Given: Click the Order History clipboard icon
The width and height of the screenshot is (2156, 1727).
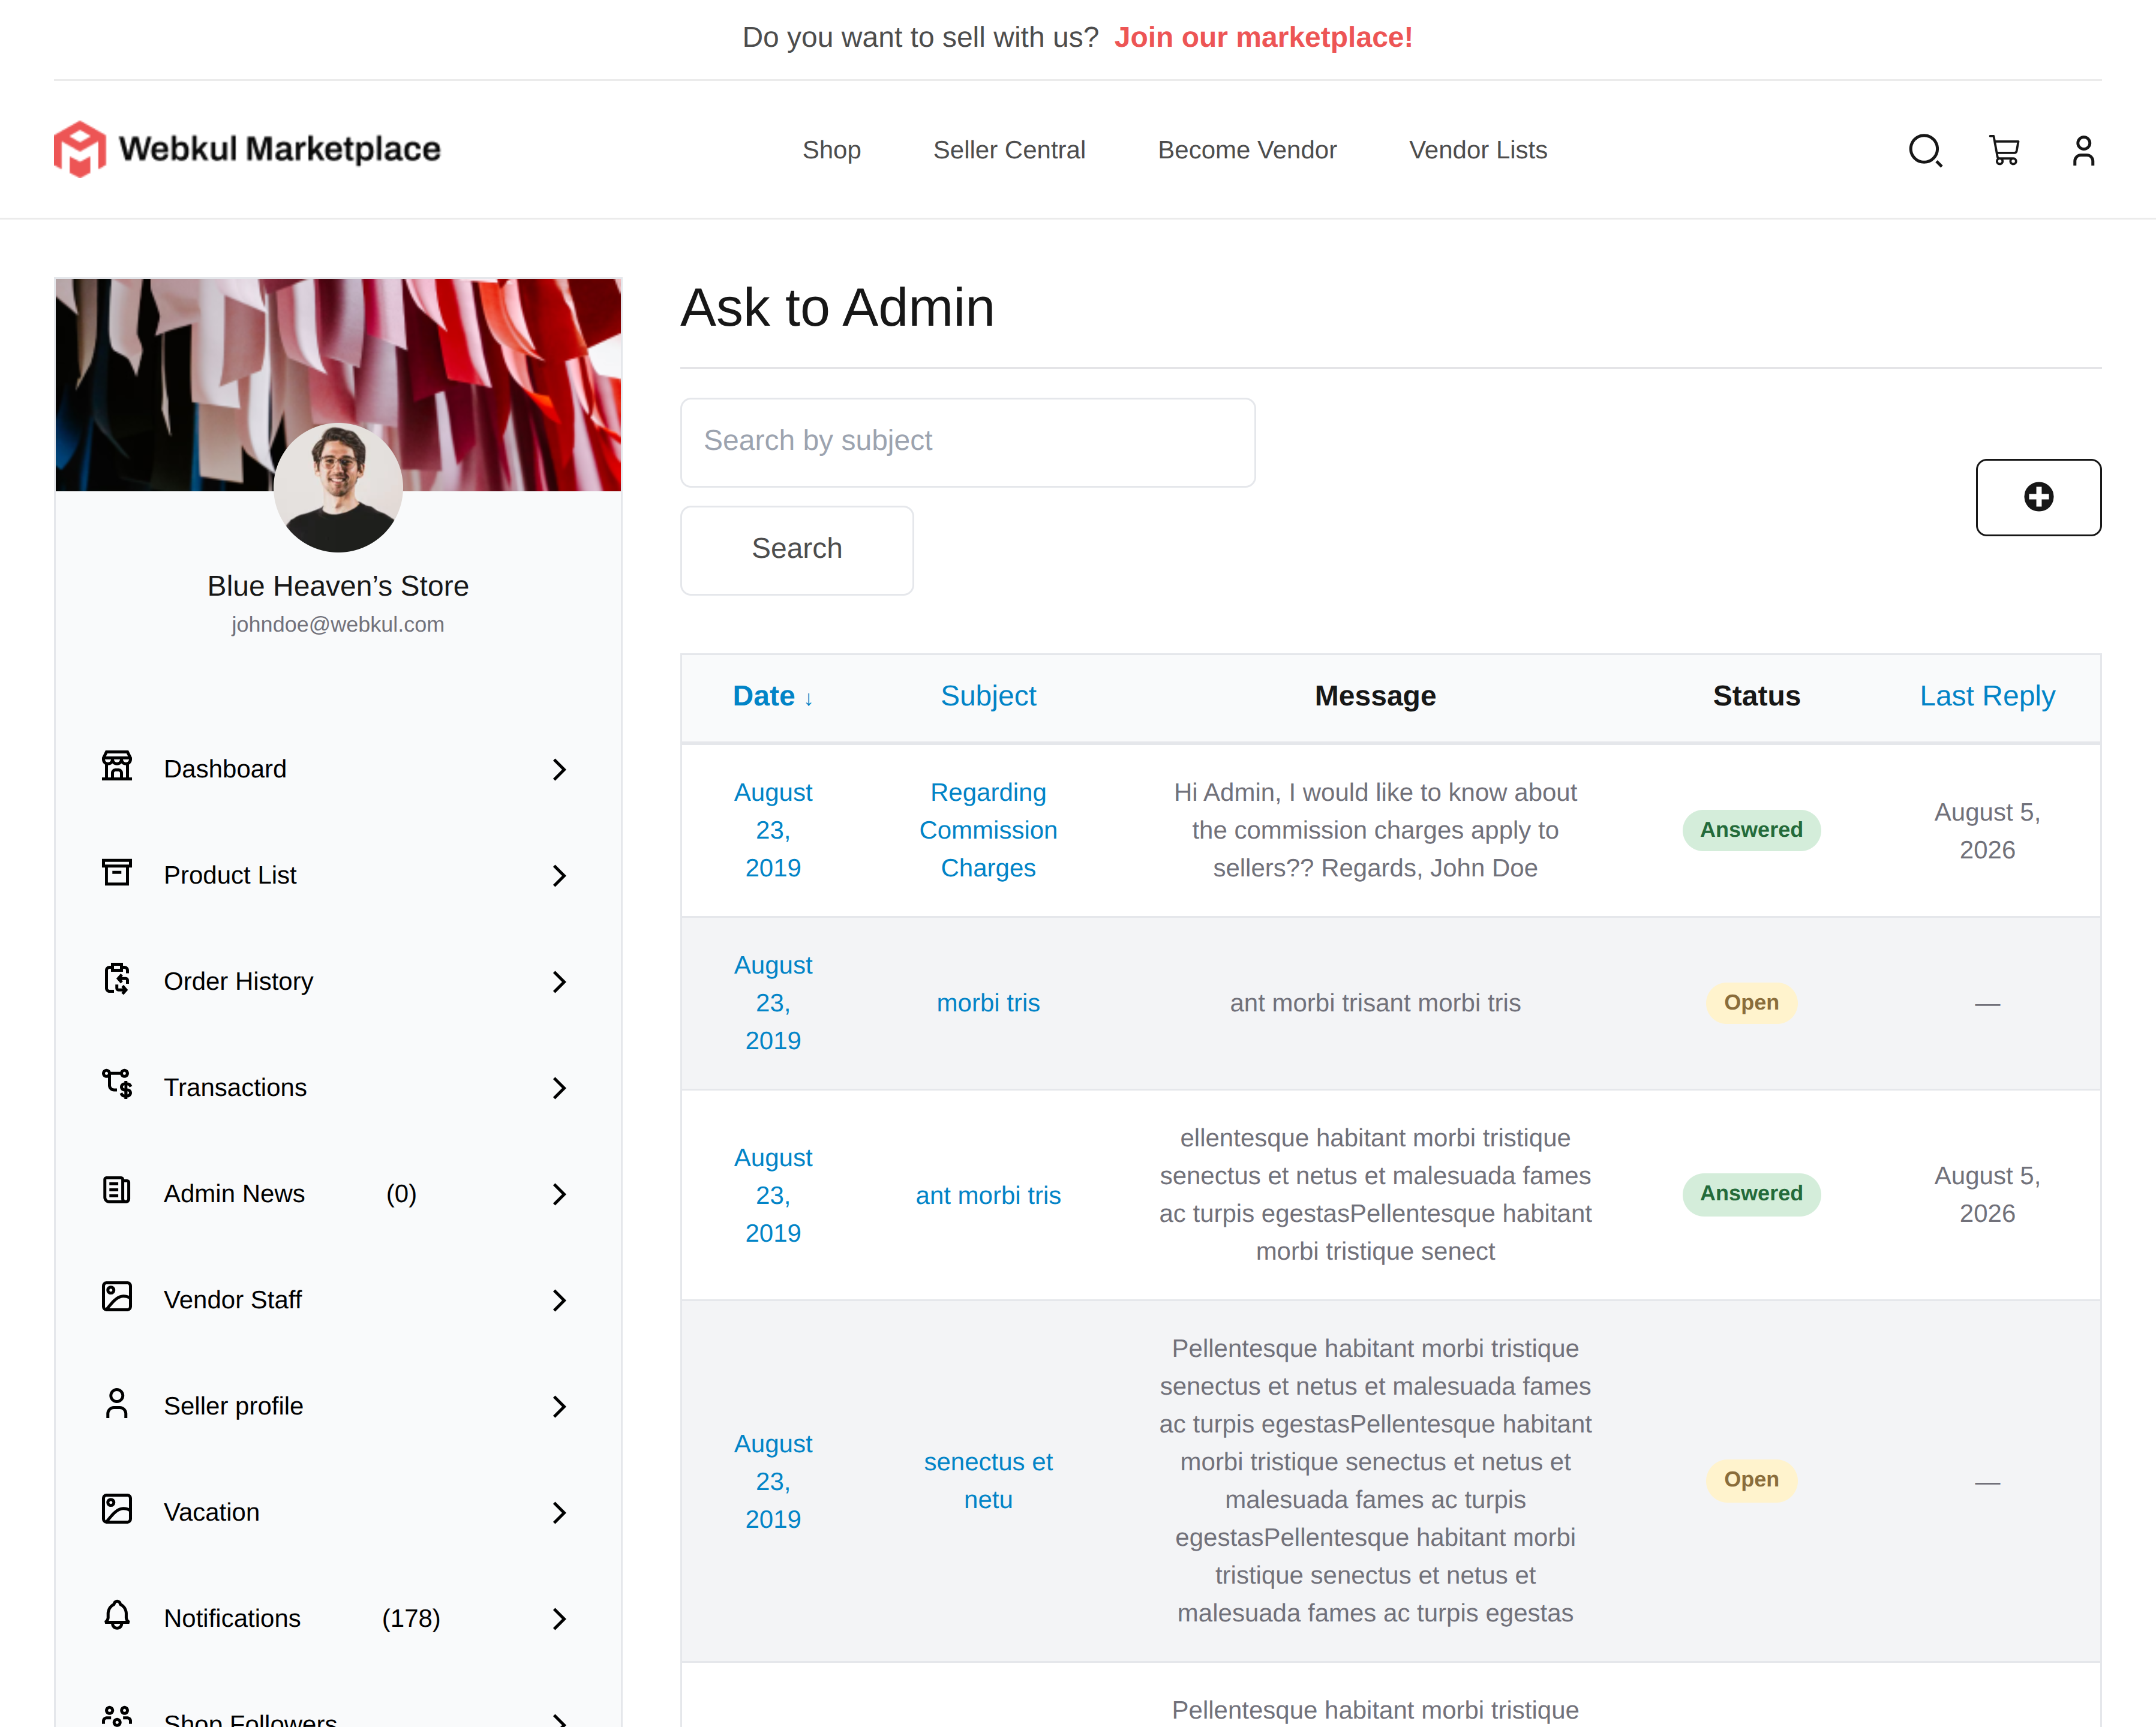Looking at the screenshot, I should [117, 978].
